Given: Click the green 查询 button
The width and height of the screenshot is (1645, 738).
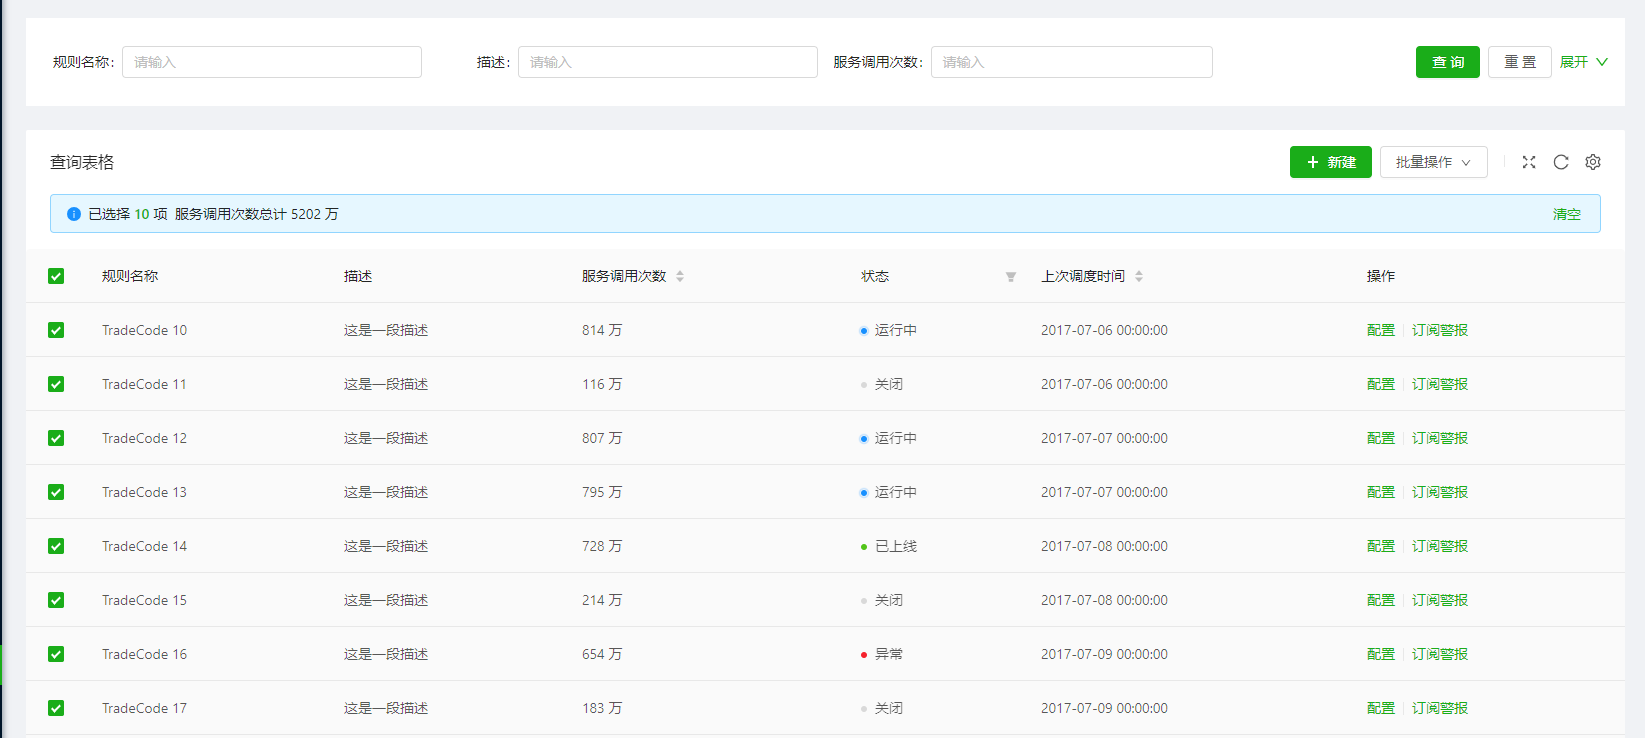Looking at the screenshot, I should point(1447,62).
